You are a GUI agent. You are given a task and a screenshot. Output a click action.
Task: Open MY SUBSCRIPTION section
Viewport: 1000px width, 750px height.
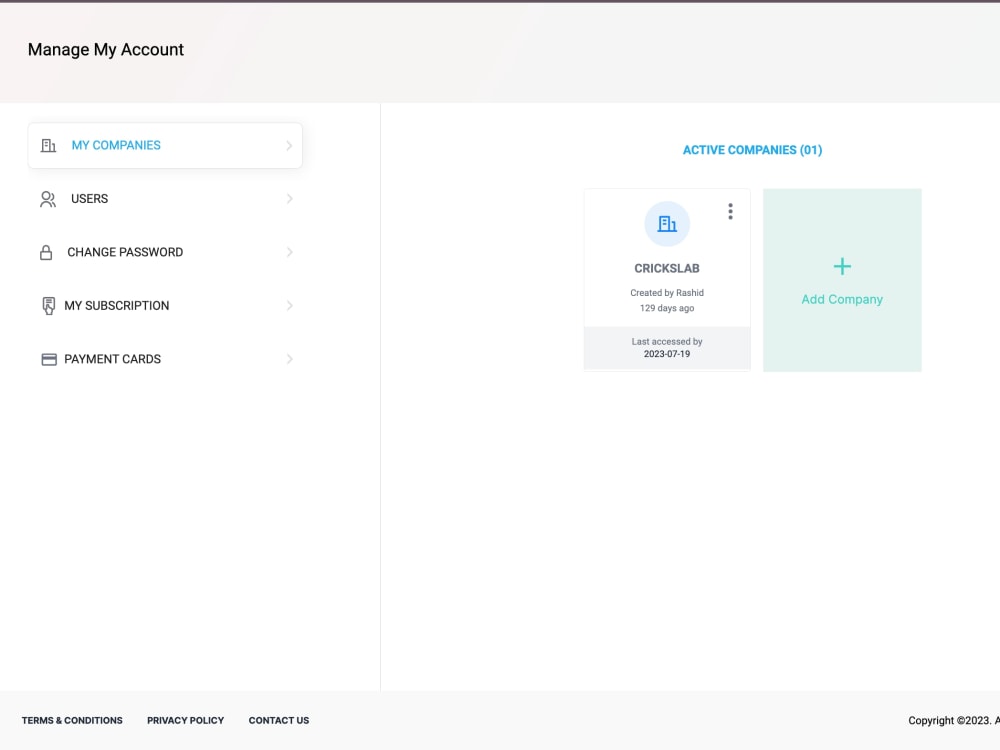point(165,306)
